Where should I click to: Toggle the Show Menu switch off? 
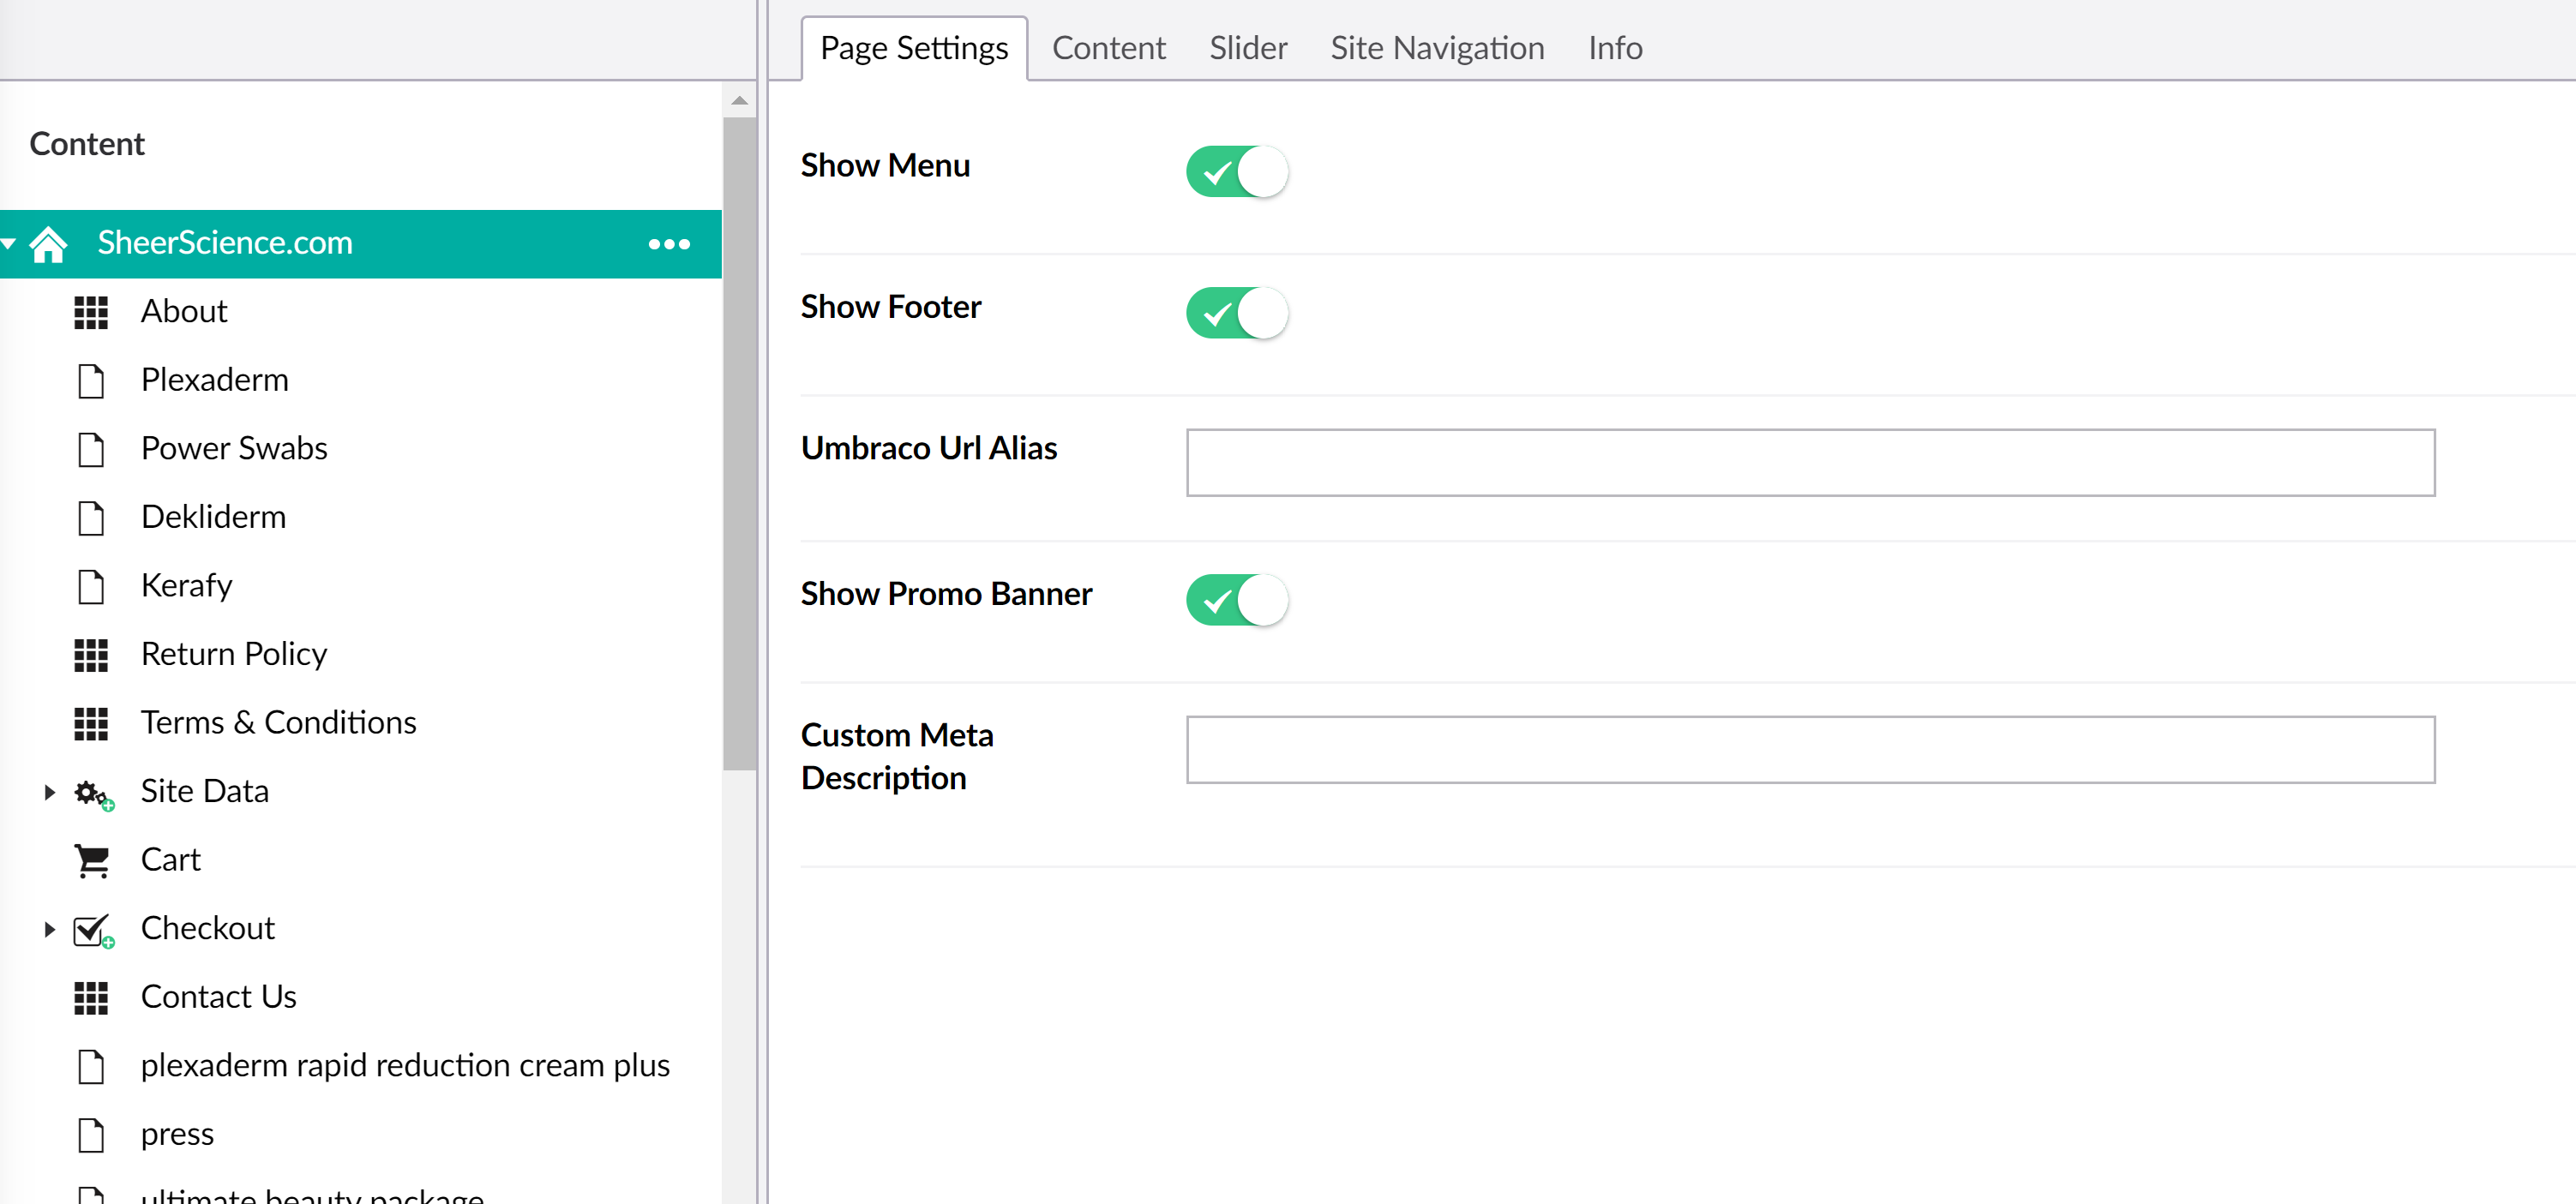coord(1236,172)
